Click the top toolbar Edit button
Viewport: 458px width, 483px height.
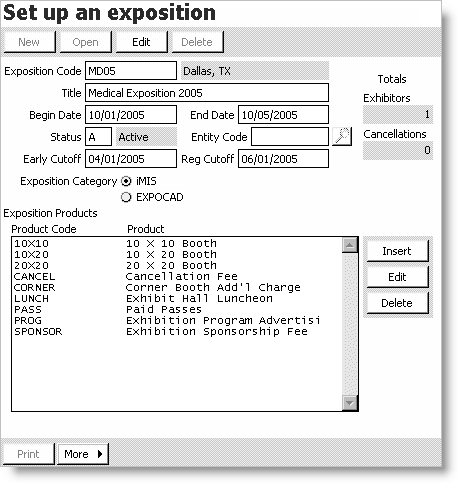(141, 42)
